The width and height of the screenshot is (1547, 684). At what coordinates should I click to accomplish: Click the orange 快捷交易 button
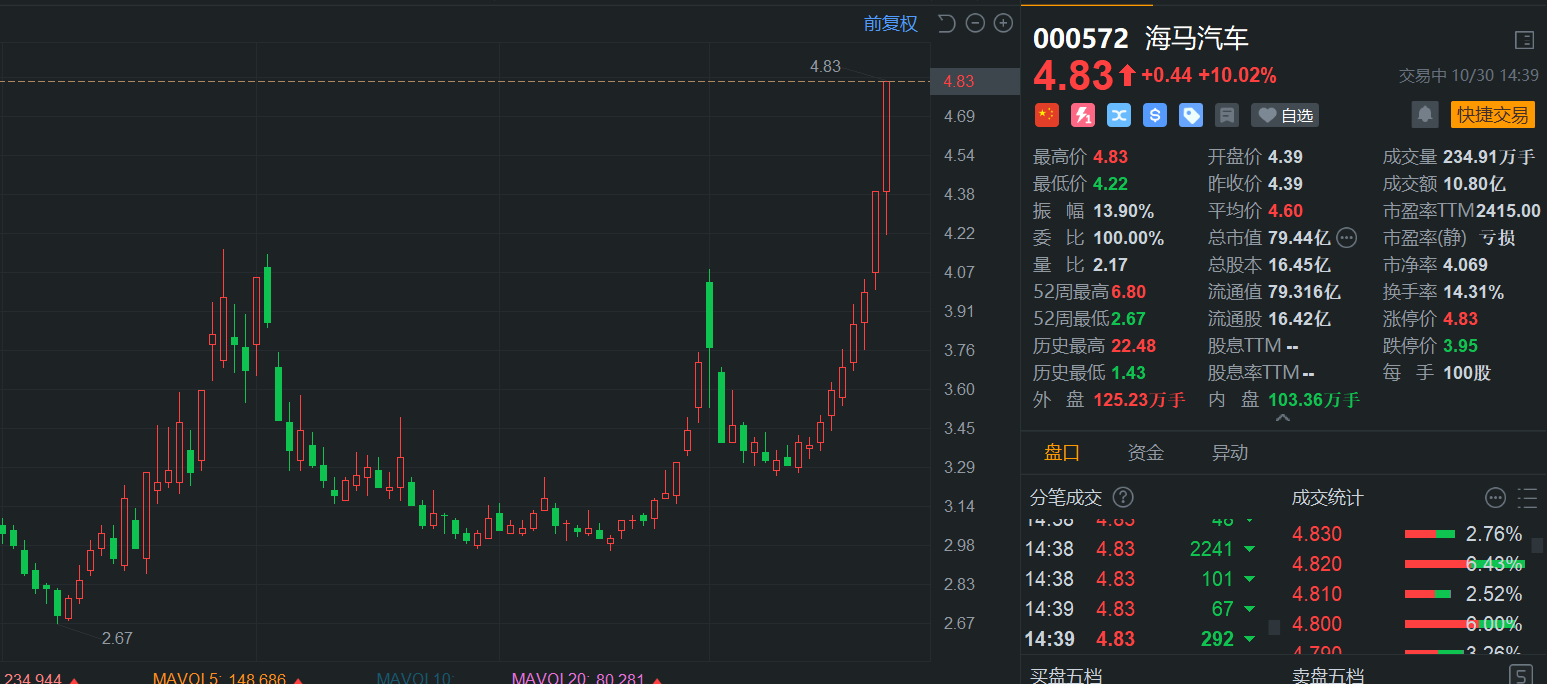[1492, 115]
